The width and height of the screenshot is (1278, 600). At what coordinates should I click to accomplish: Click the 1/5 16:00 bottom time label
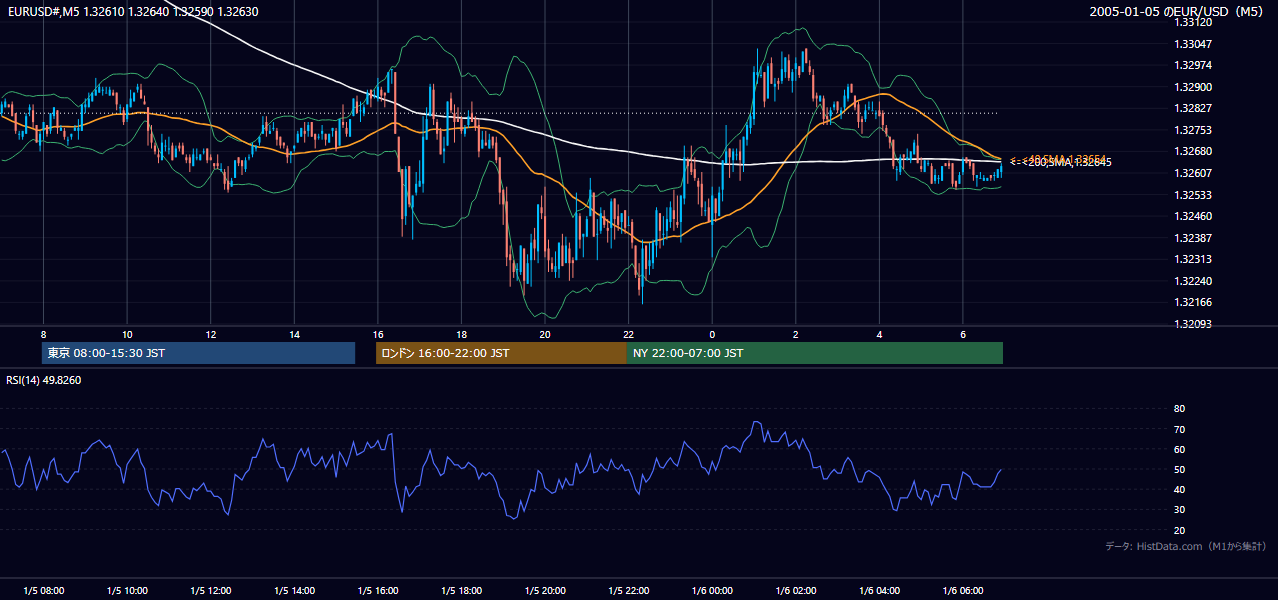[x=377, y=591]
